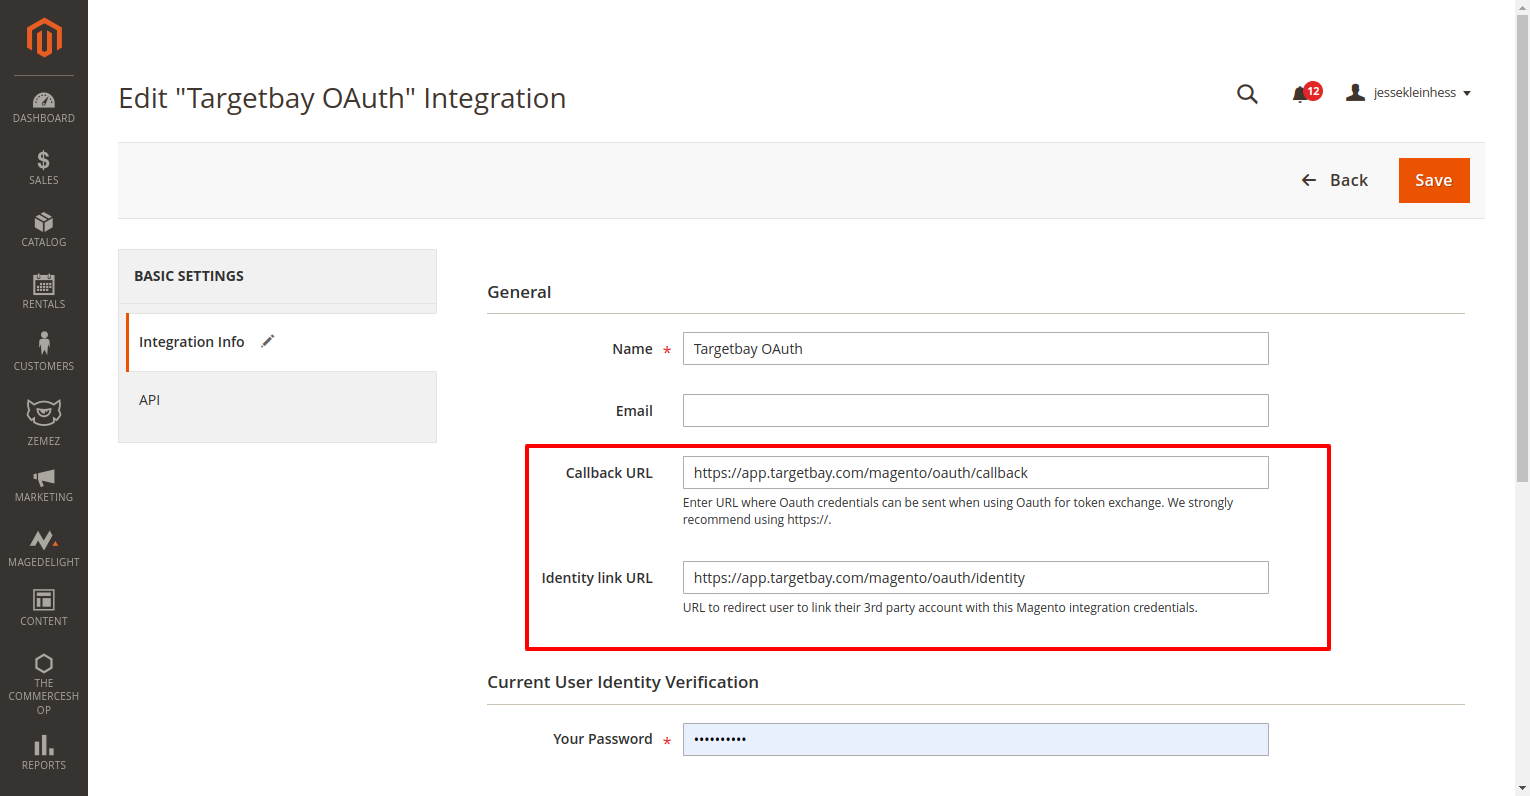Focus the Email input field
Screen dimensions: 1530x796
coord(975,411)
